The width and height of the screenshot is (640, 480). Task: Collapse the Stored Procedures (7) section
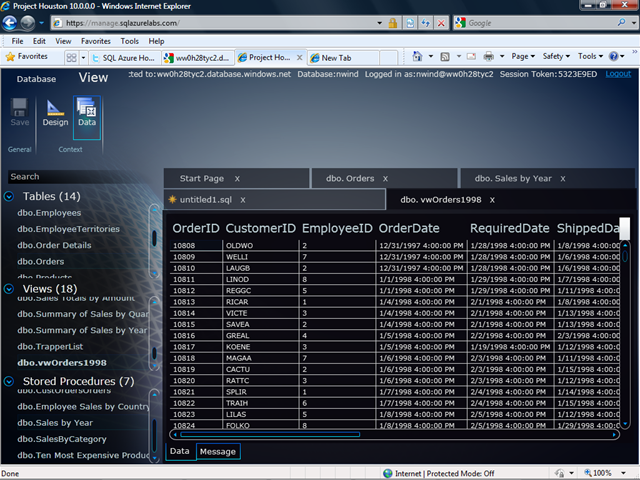click(x=10, y=381)
